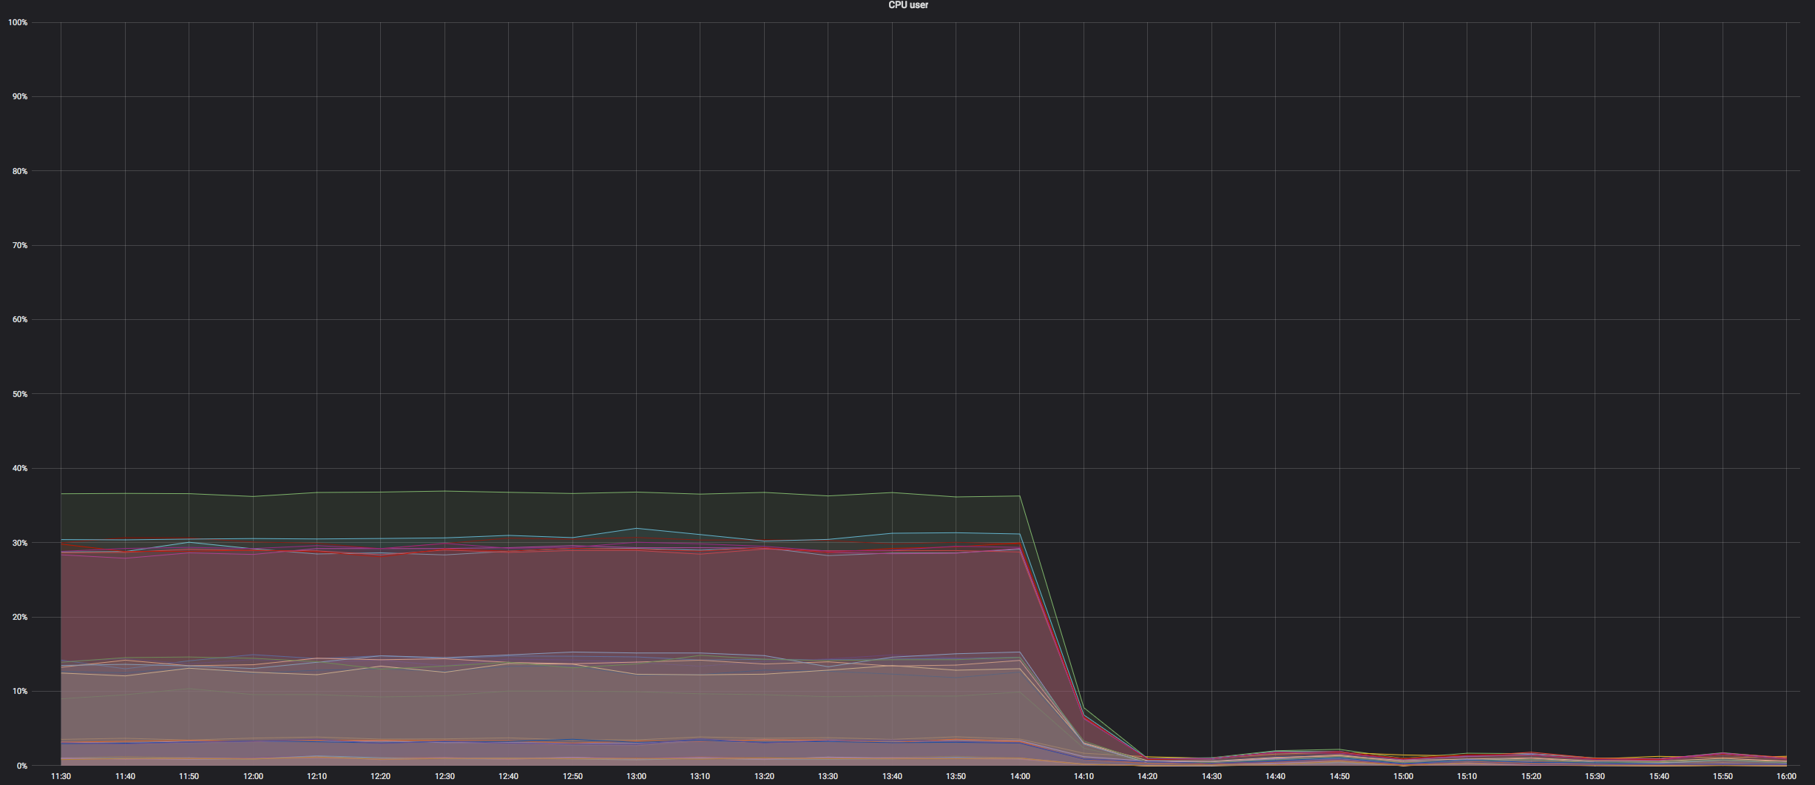Click the 40% y-axis label
This screenshot has height=785, width=1815.
[19, 468]
